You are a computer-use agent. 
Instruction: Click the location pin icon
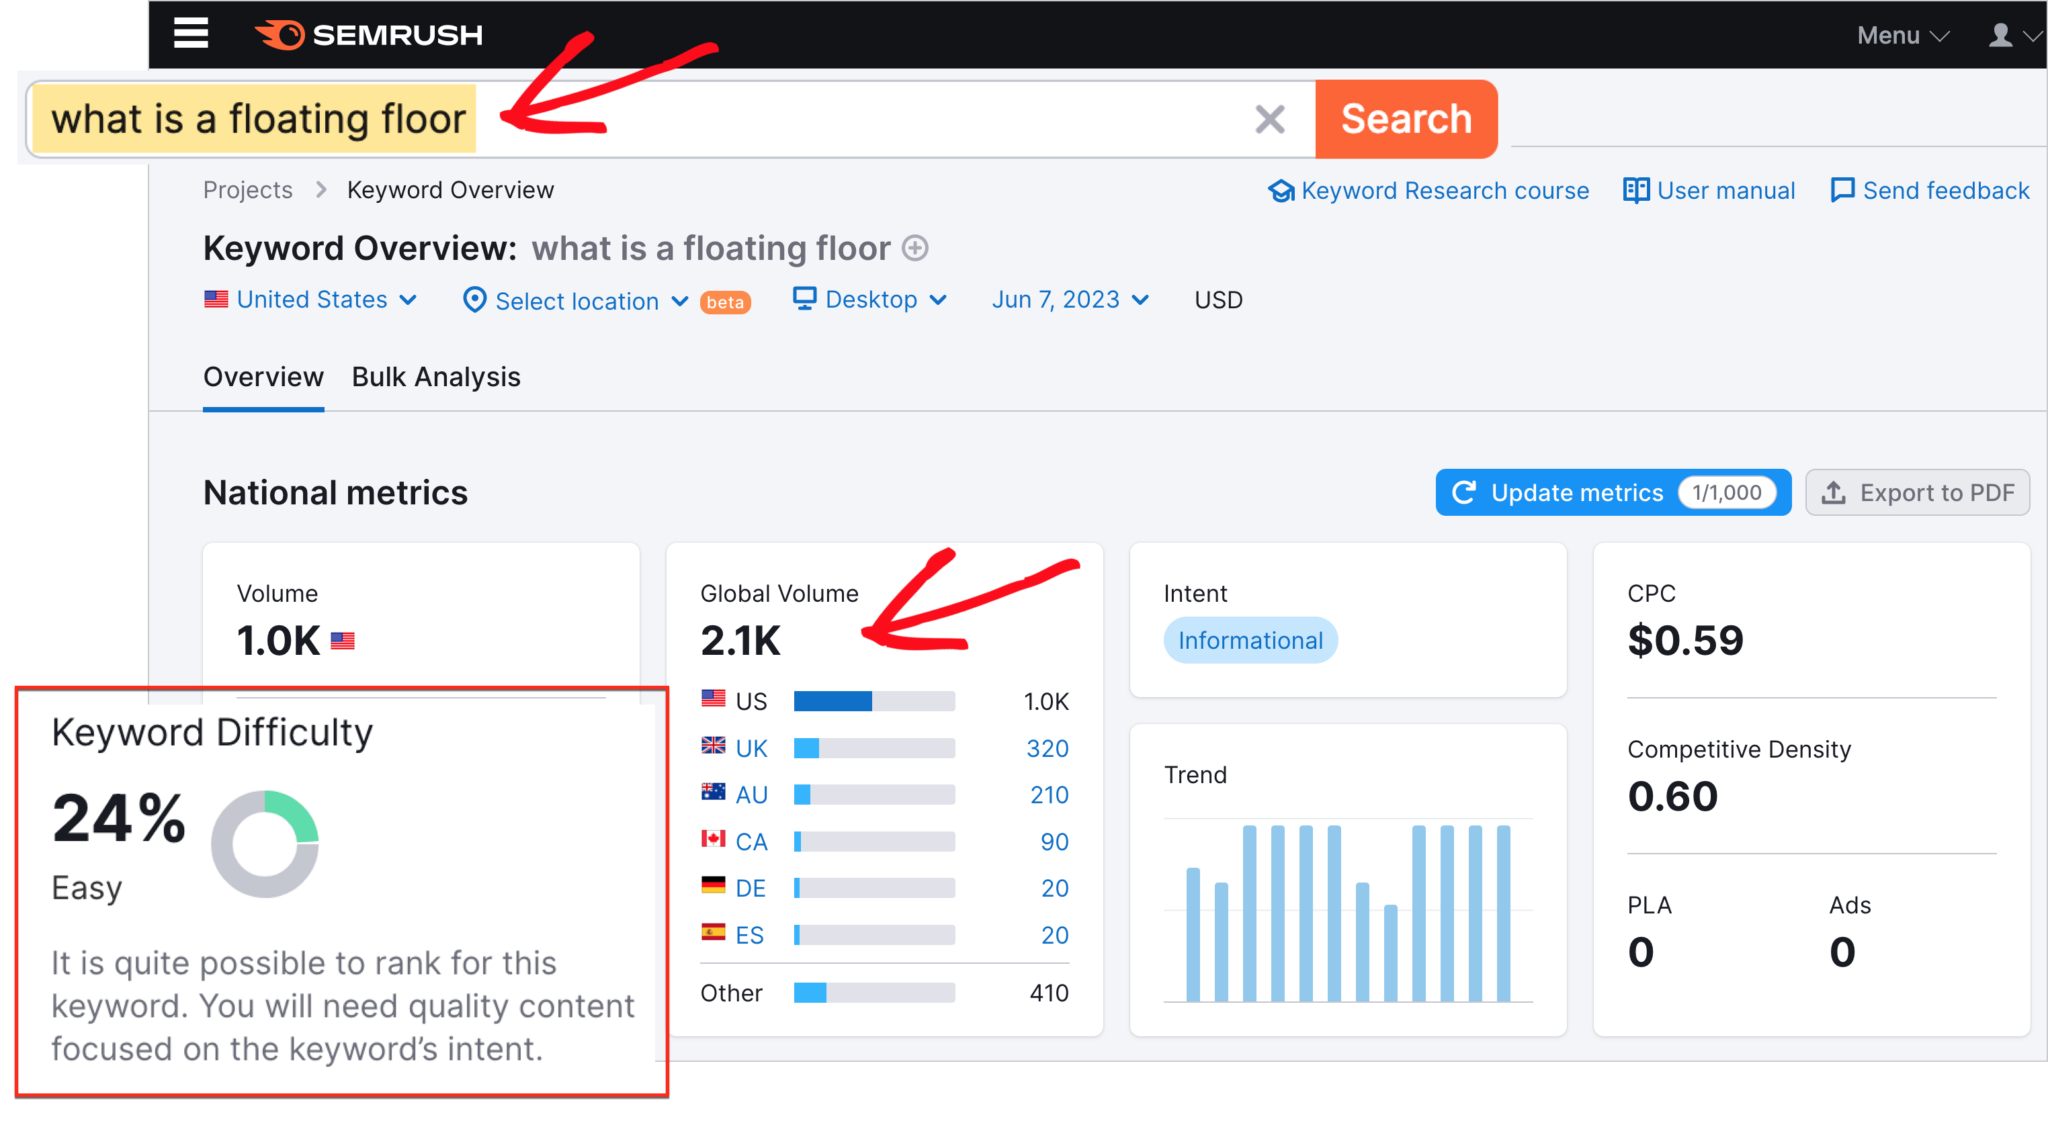(x=475, y=300)
